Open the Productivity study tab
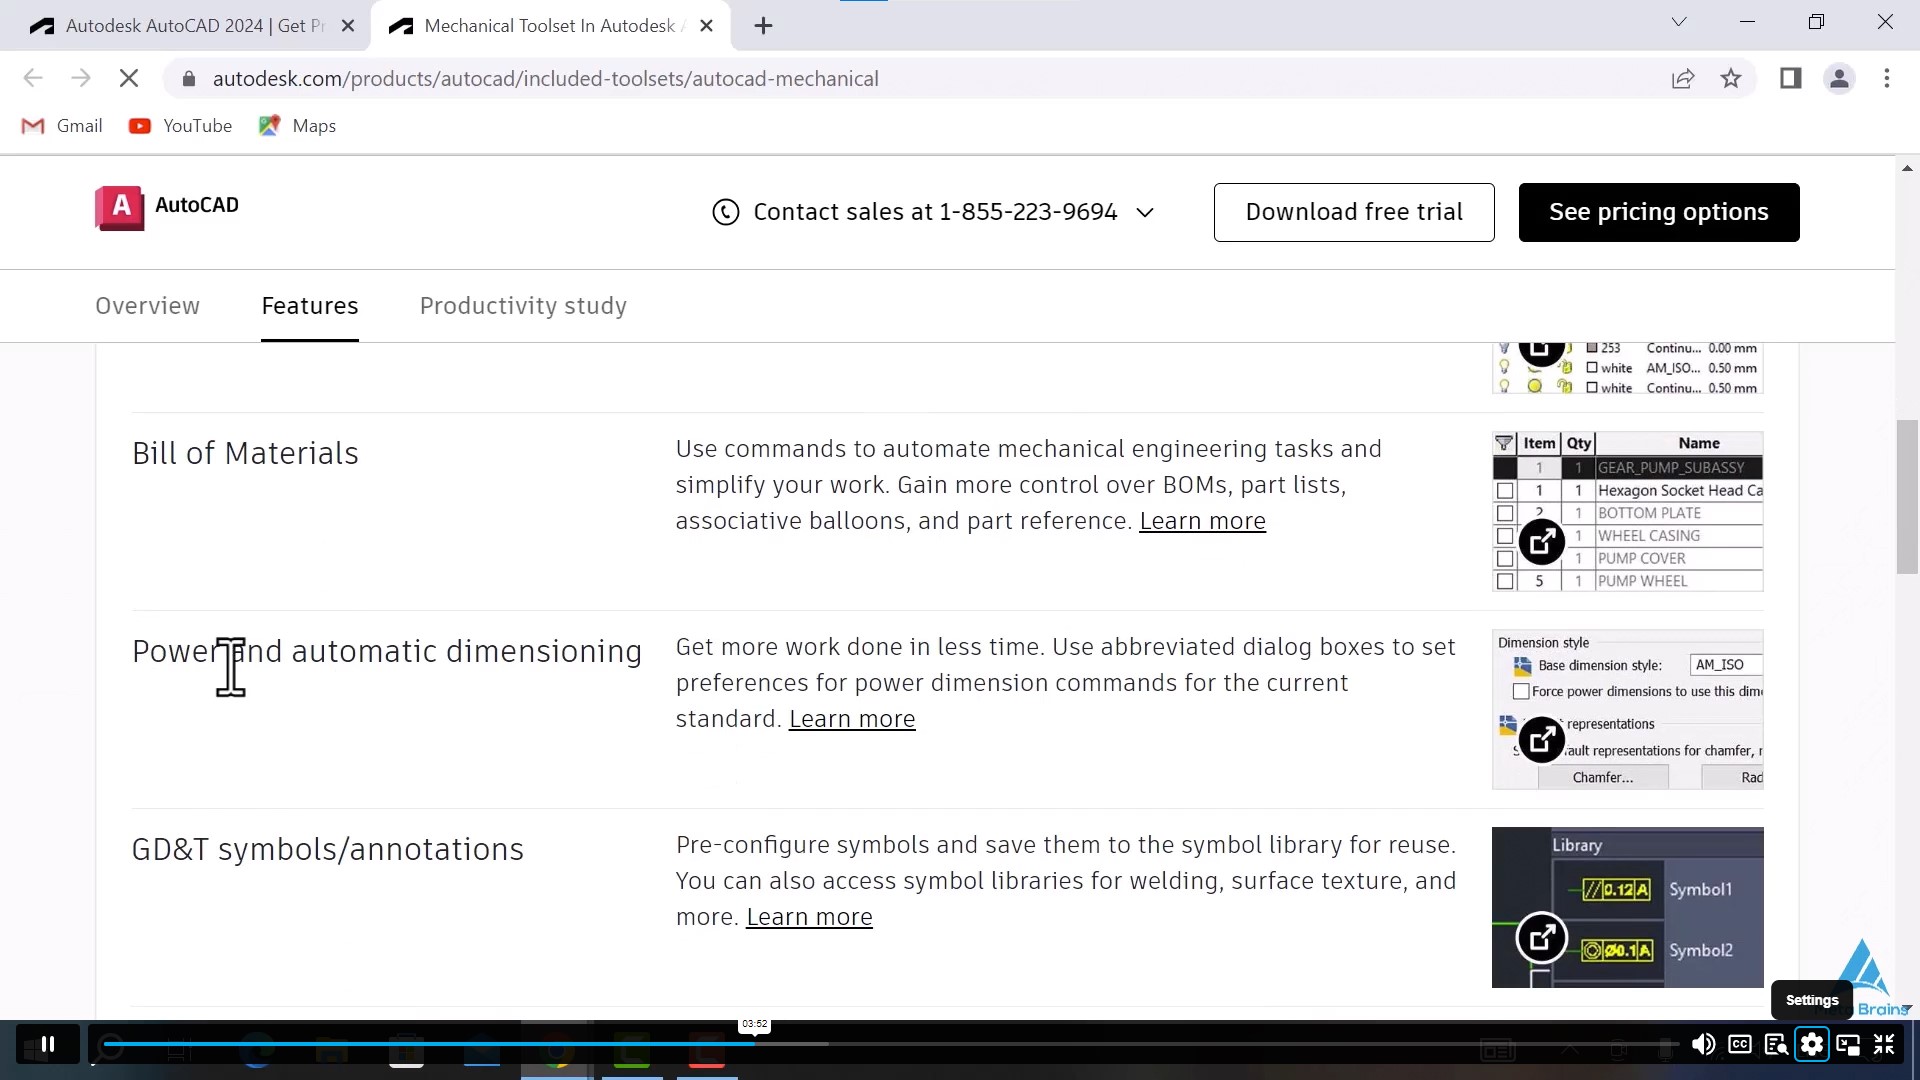Viewport: 1920px width, 1080px height. (522, 306)
